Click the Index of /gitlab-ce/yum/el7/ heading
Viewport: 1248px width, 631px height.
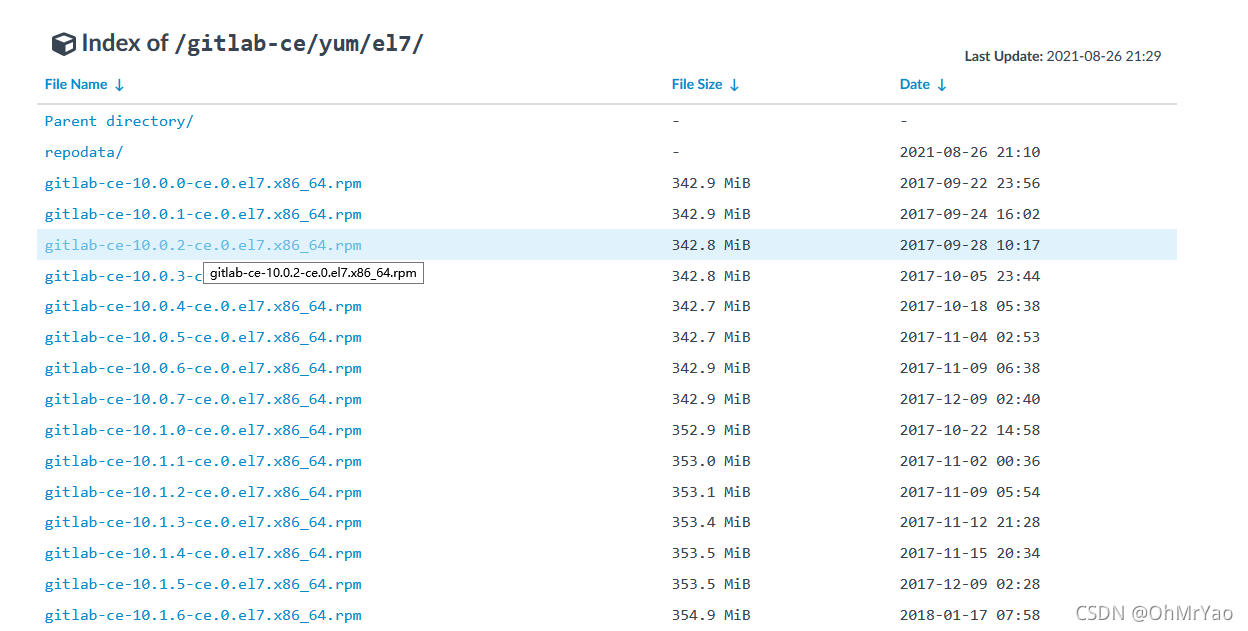point(252,44)
